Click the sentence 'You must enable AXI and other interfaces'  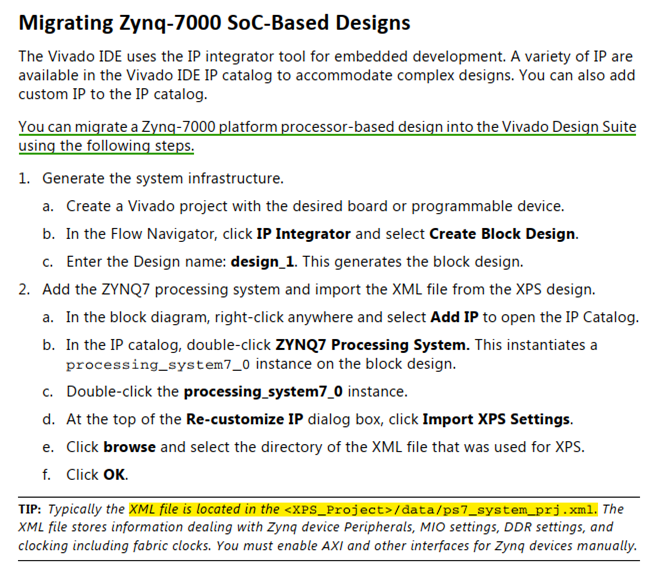point(426,546)
